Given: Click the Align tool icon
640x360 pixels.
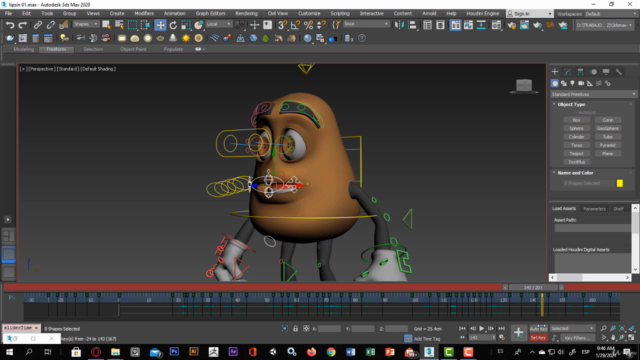Looking at the screenshot, I should click(x=412, y=25).
